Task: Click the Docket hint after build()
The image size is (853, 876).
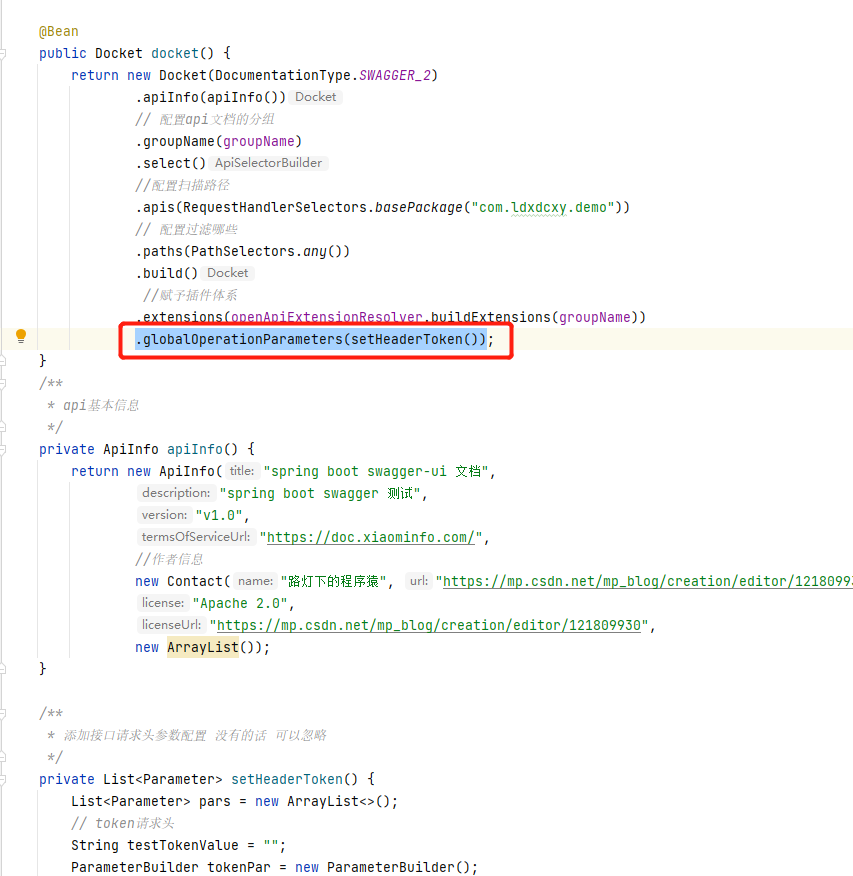Action: [x=227, y=272]
